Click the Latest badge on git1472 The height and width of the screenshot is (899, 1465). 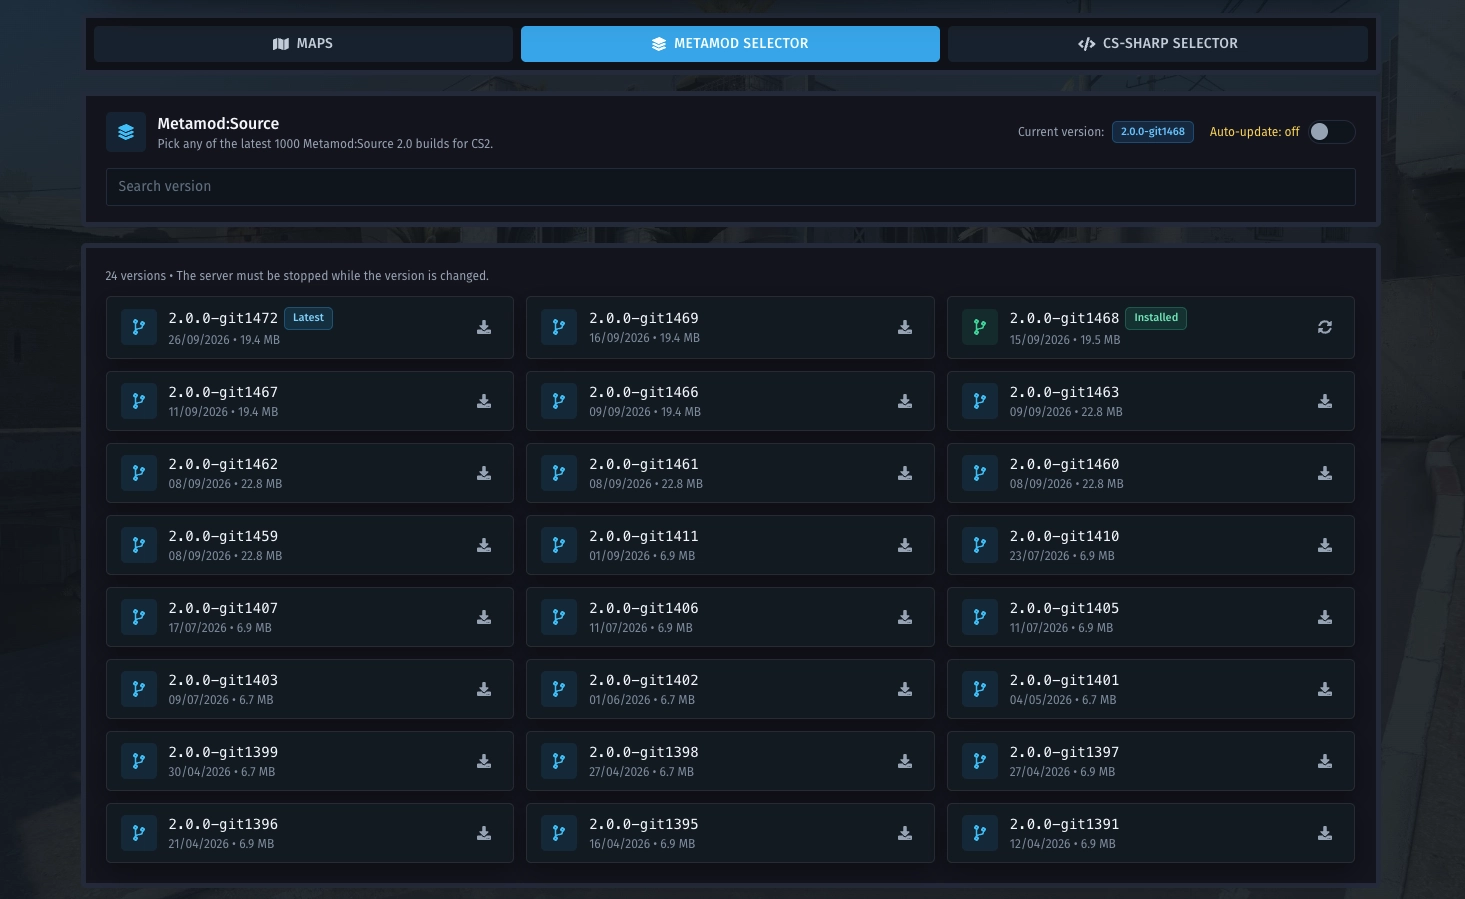coord(308,318)
